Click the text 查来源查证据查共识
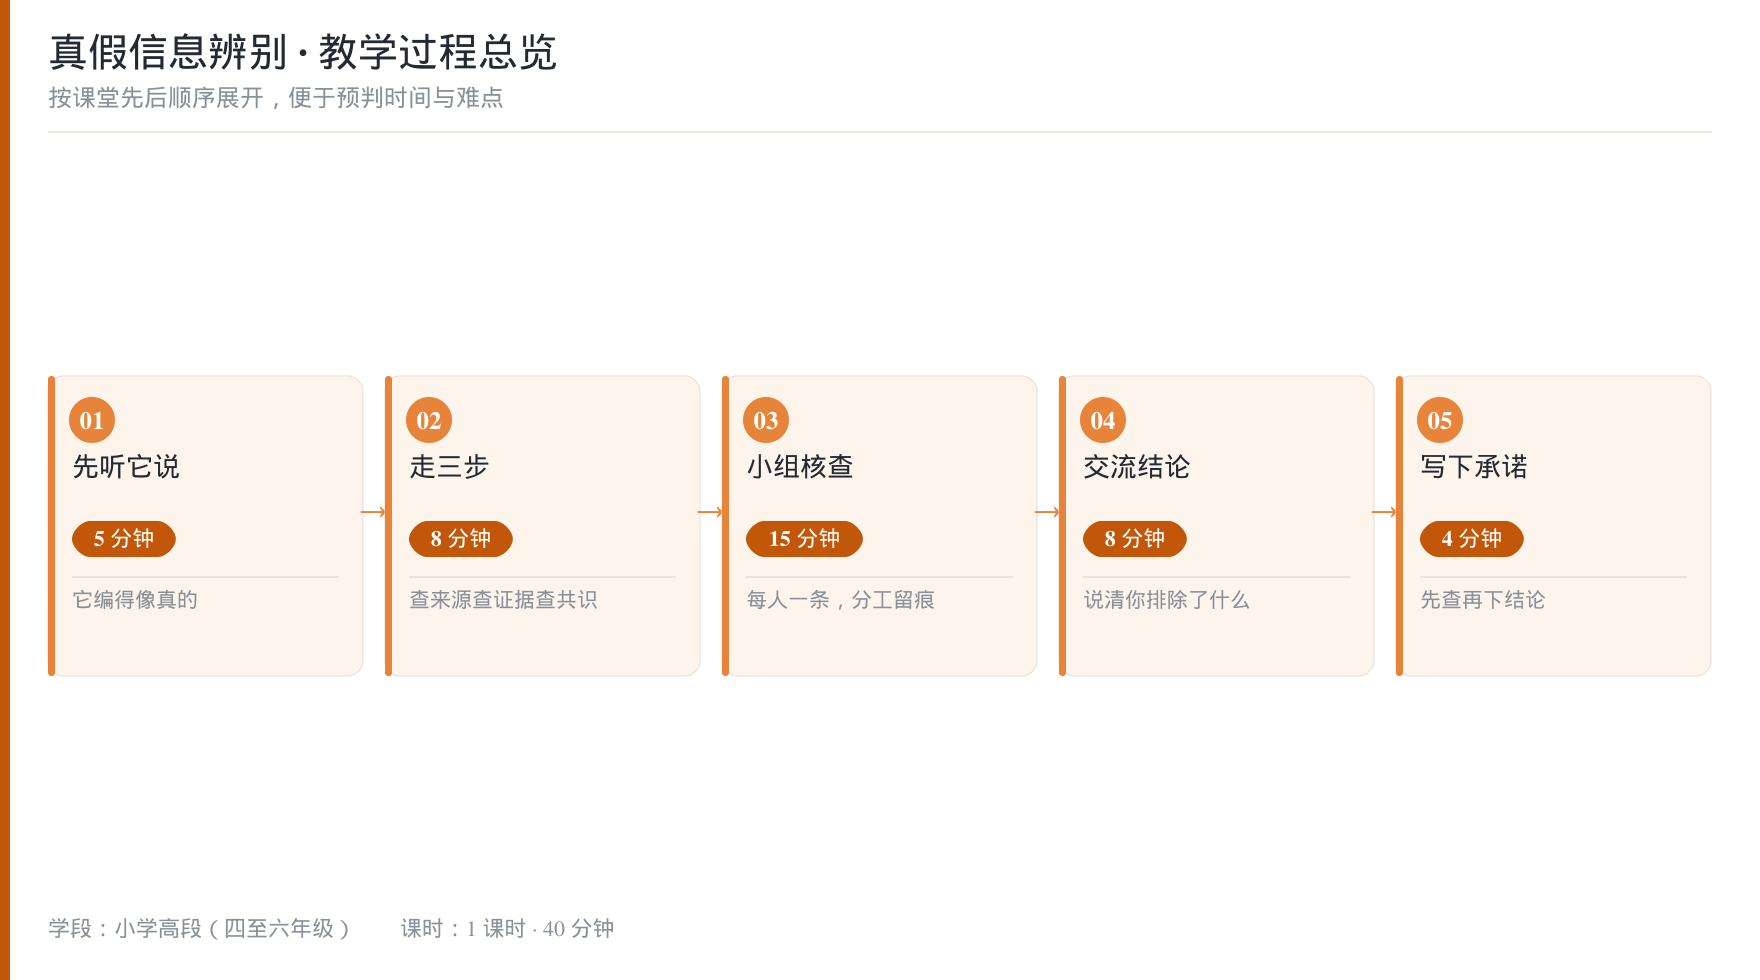This screenshot has width=1760, height=980. click(503, 600)
